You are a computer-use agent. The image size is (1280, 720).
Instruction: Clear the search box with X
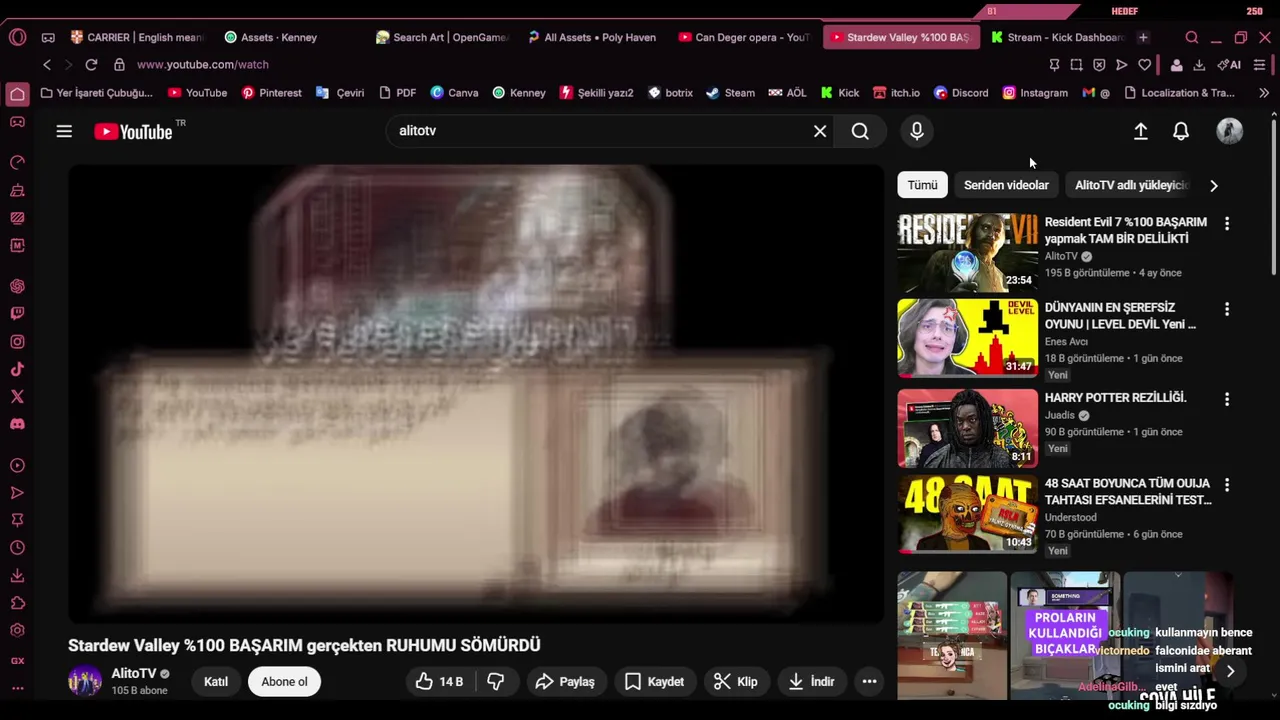coord(820,131)
